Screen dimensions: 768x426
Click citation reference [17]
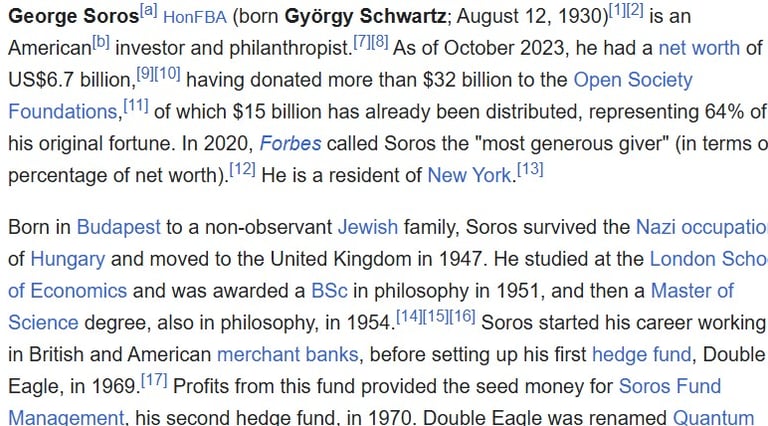click(154, 381)
